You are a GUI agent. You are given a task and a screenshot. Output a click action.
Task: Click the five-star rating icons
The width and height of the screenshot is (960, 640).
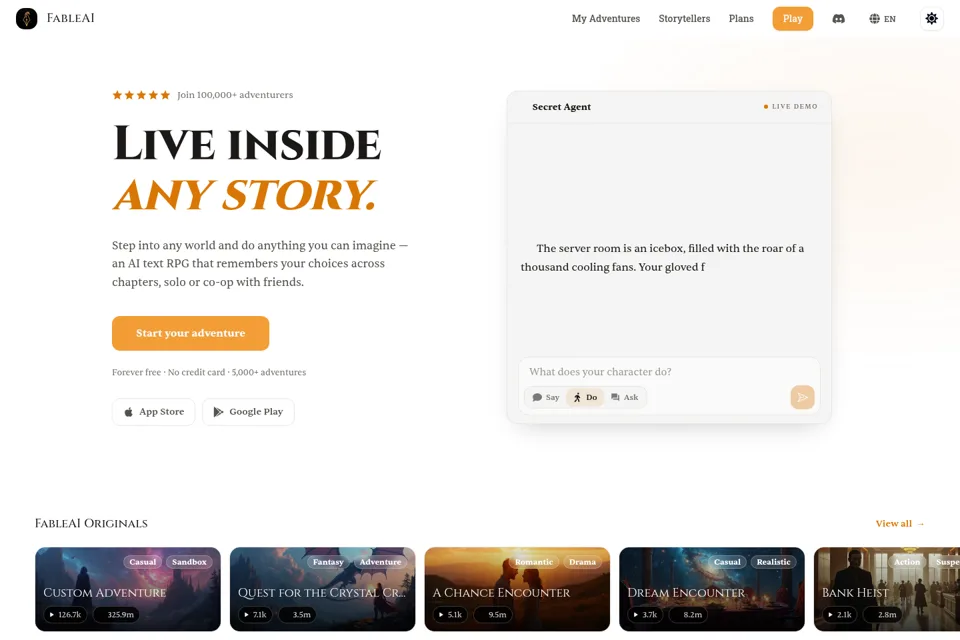click(141, 95)
